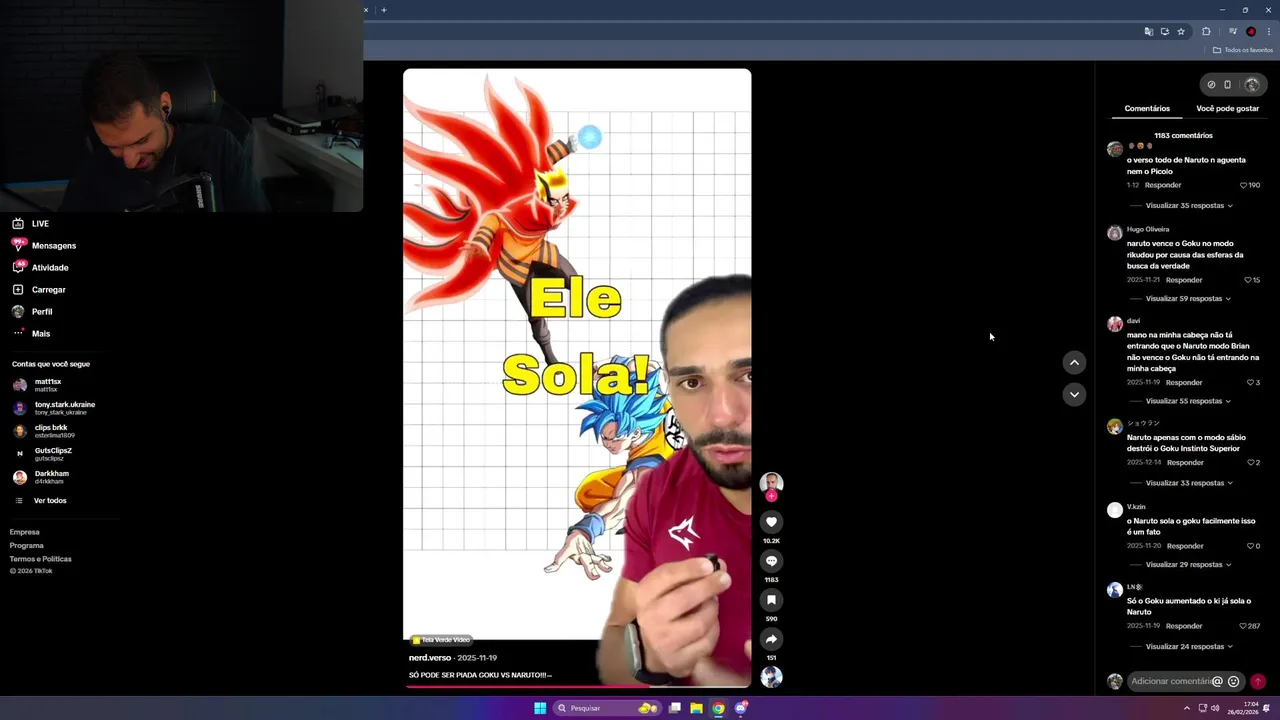The width and height of the screenshot is (1280, 720).
Task: Open followed account Darkkham
Action: (x=42, y=477)
